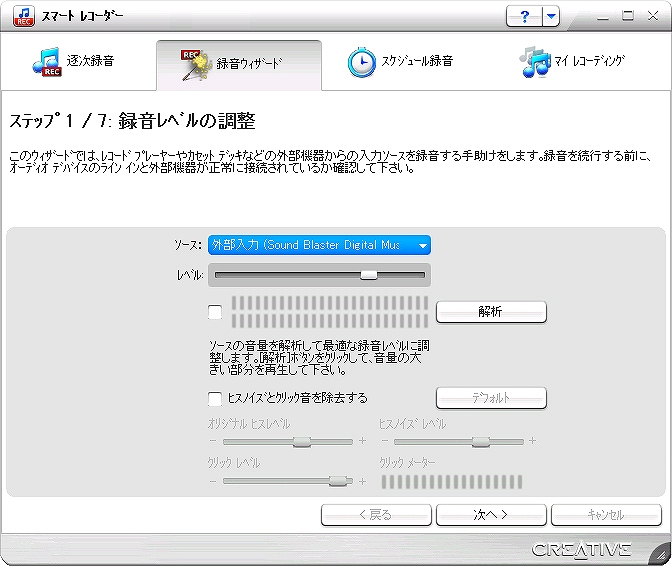Select the 録音ウィザード tab
Viewport: 672px width, 566px height.
pyautogui.click(x=239, y=65)
